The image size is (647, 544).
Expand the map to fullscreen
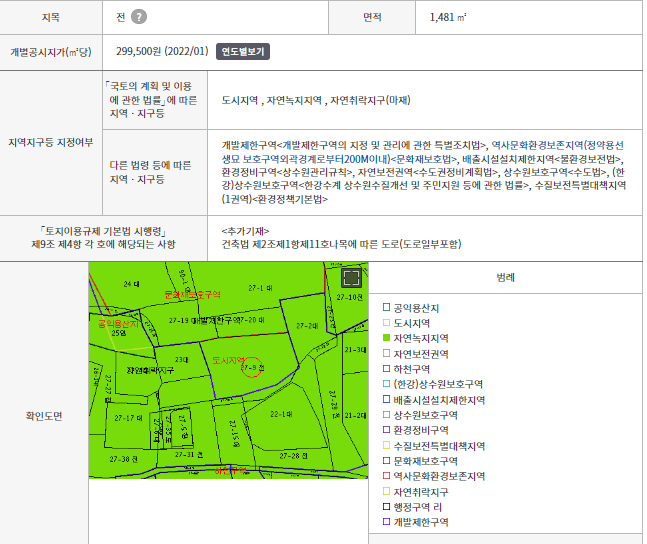(351, 278)
